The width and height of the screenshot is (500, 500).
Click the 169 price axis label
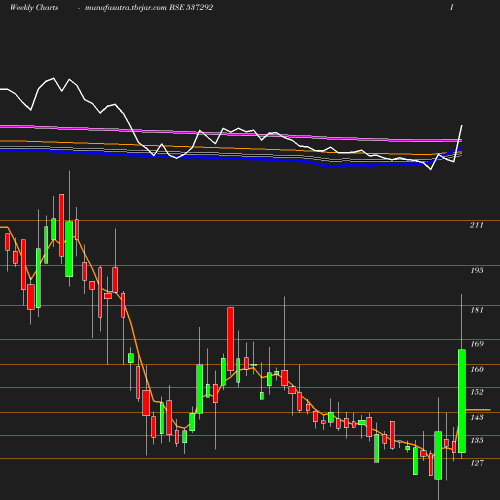point(477,344)
